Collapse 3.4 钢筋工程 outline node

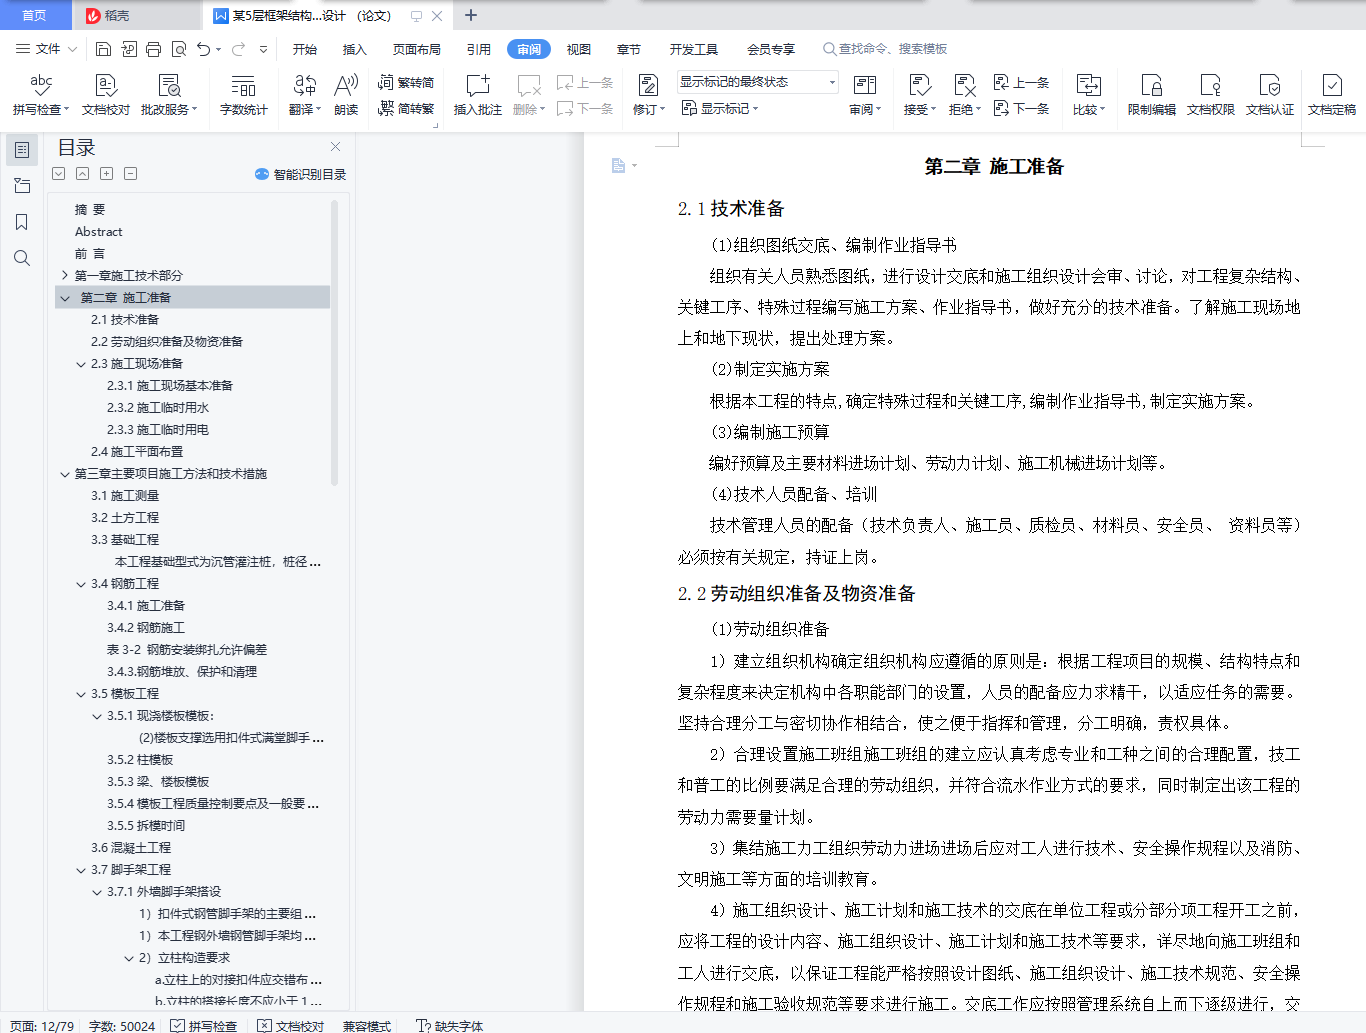coord(81,584)
